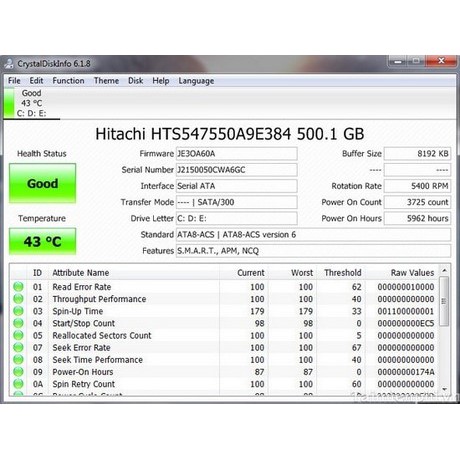This screenshot has height=460, width=460.
Task: Click the Firmware field JE3OA60A
Action: point(237,154)
